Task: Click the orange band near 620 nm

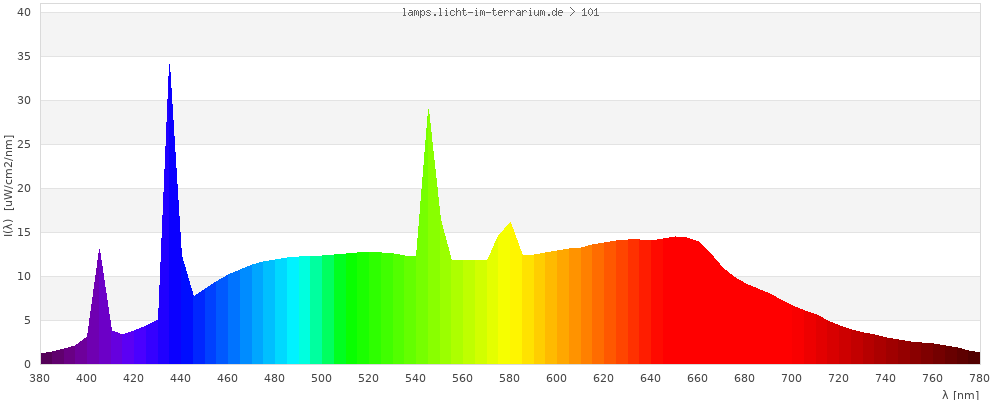Action: click(x=604, y=310)
